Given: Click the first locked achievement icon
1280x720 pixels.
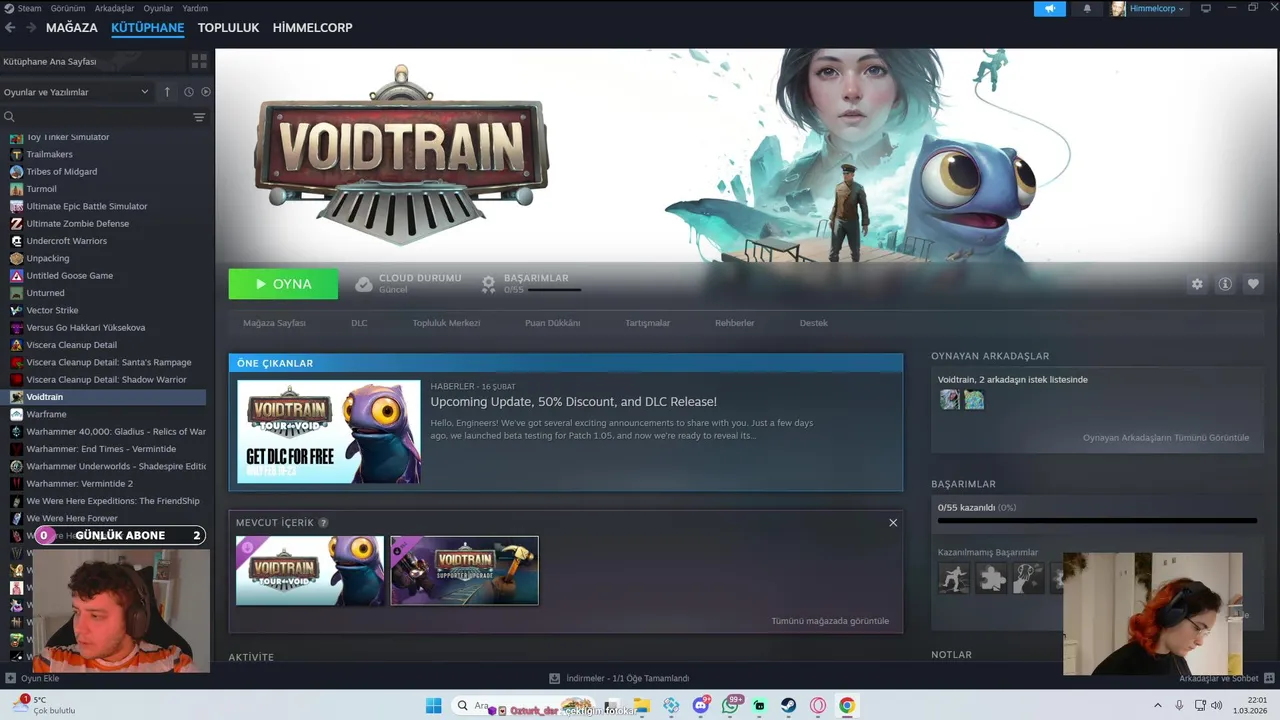Looking at the screenshot, I should (x=954, y=577).
